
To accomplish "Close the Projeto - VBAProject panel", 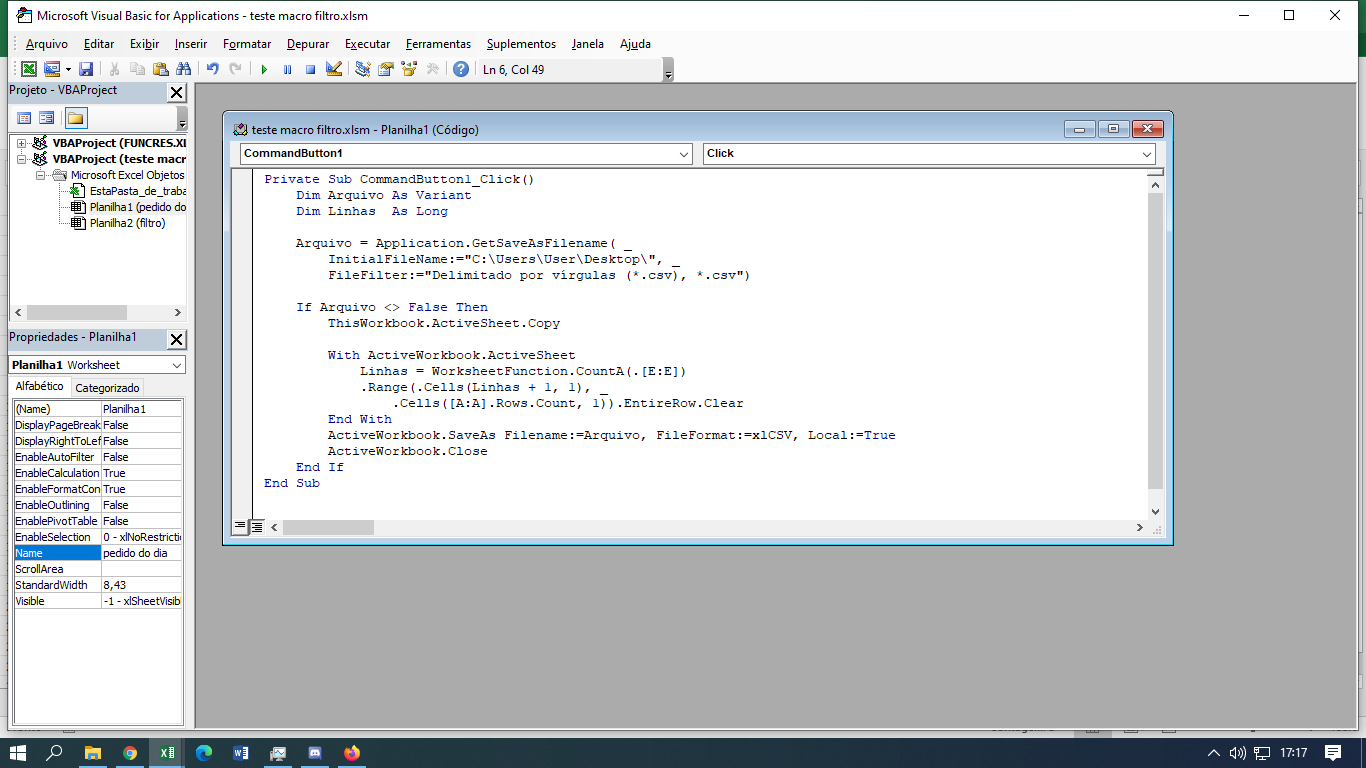I will (x=176, y=92).
